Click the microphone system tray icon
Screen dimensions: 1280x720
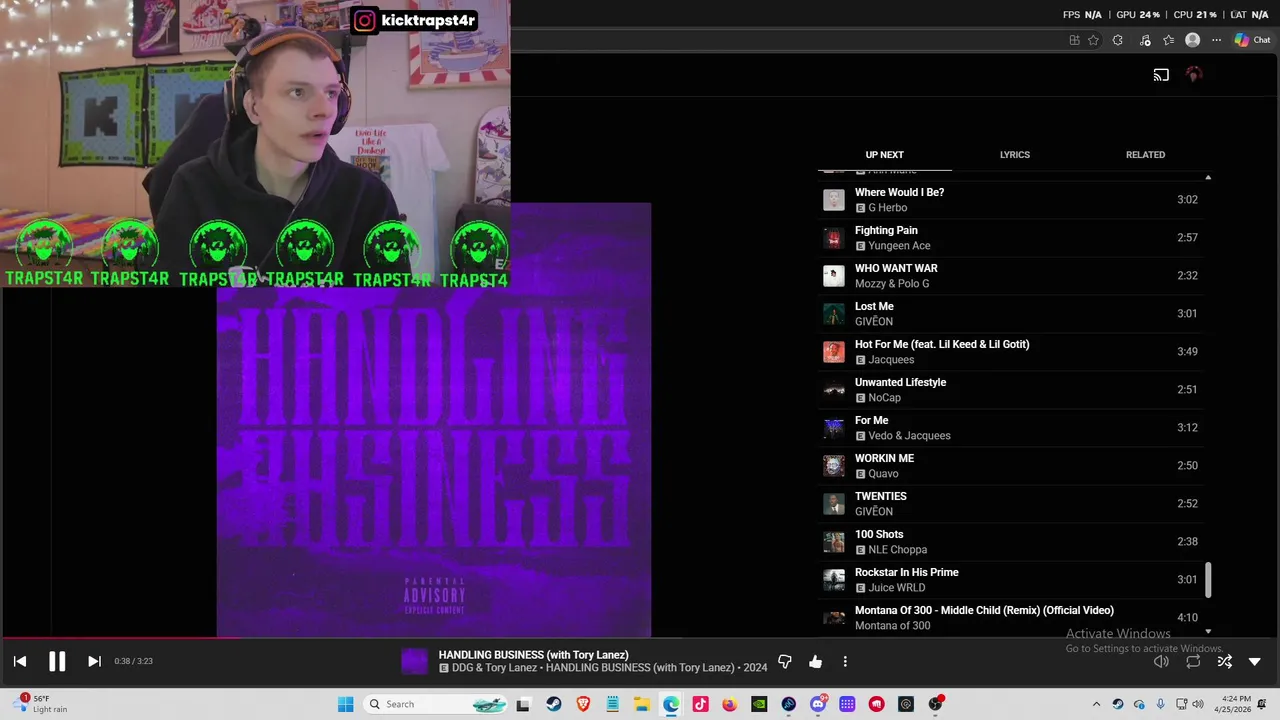(1160, 704)
